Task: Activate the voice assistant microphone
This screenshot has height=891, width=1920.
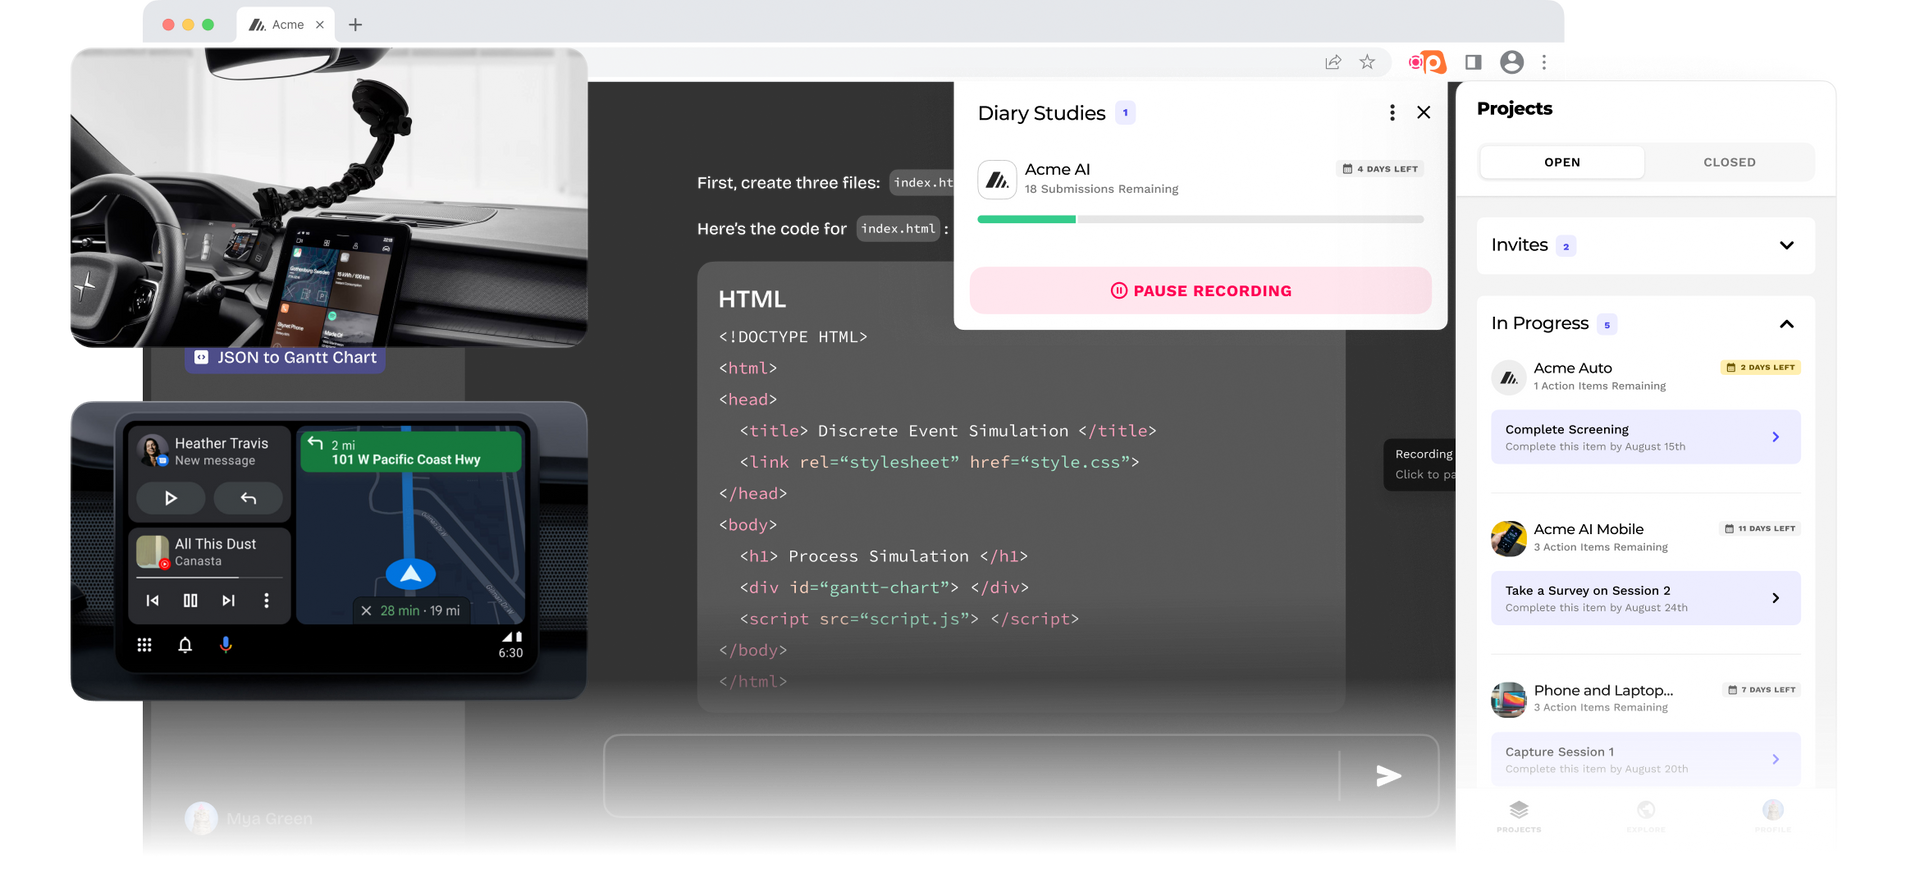Action: tap(226, 645)
